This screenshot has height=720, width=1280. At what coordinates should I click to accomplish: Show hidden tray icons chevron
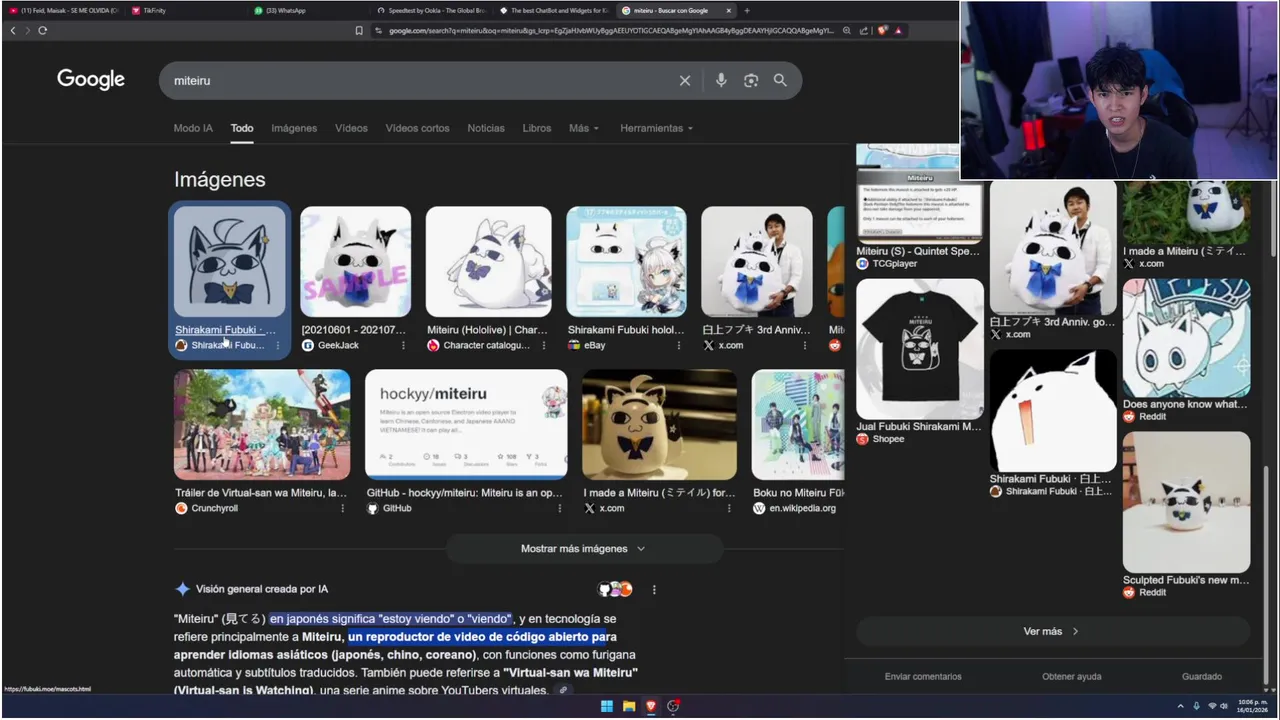click(1181, 706)
